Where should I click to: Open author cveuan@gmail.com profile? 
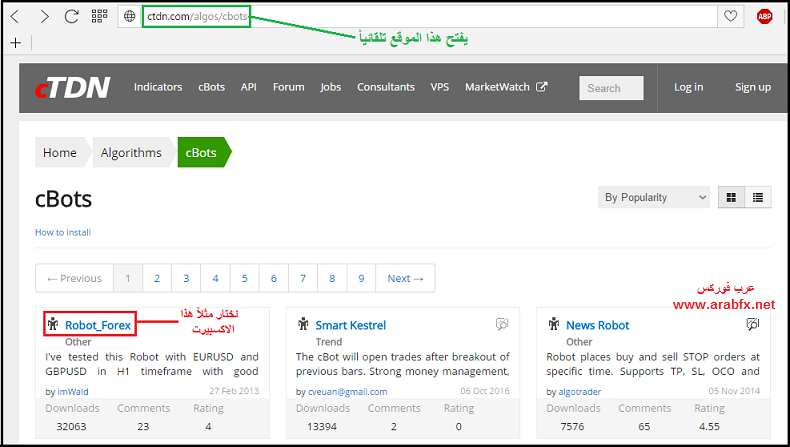coord(348,392)
